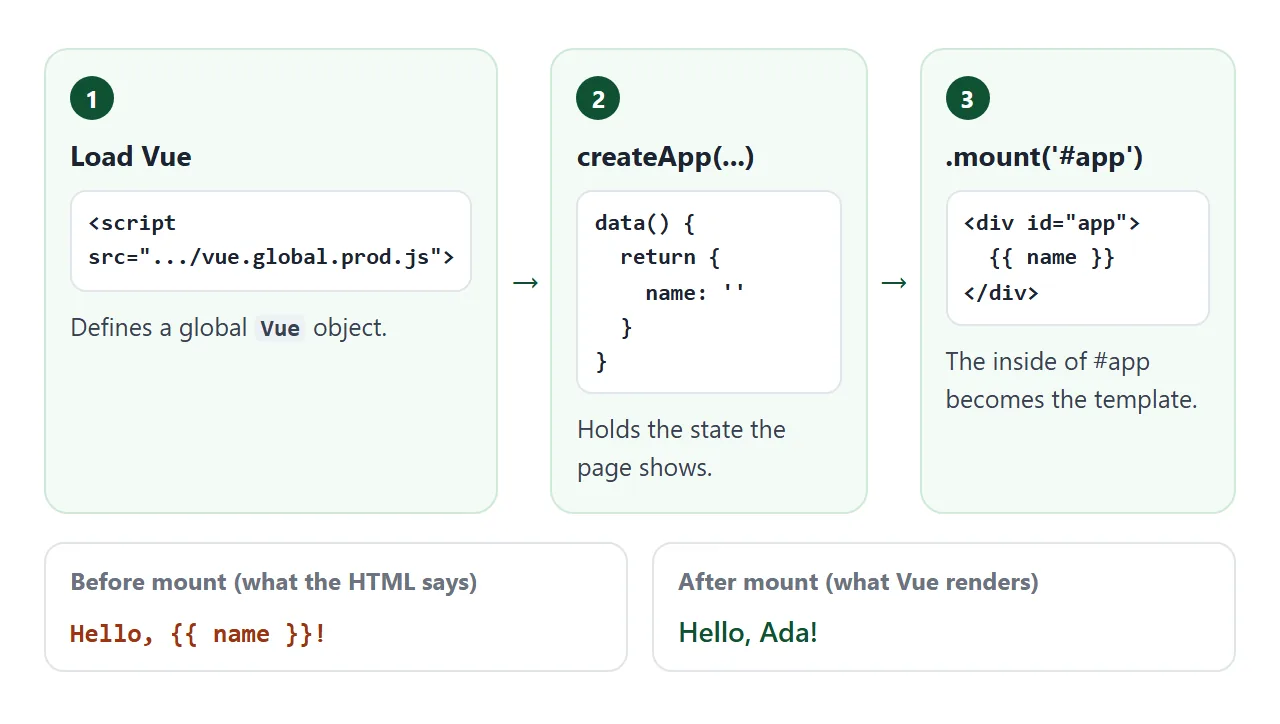
Task: Click the "Before mount (what the HTML says)" label
Action: pyautogui.click(x=274, y=582)
